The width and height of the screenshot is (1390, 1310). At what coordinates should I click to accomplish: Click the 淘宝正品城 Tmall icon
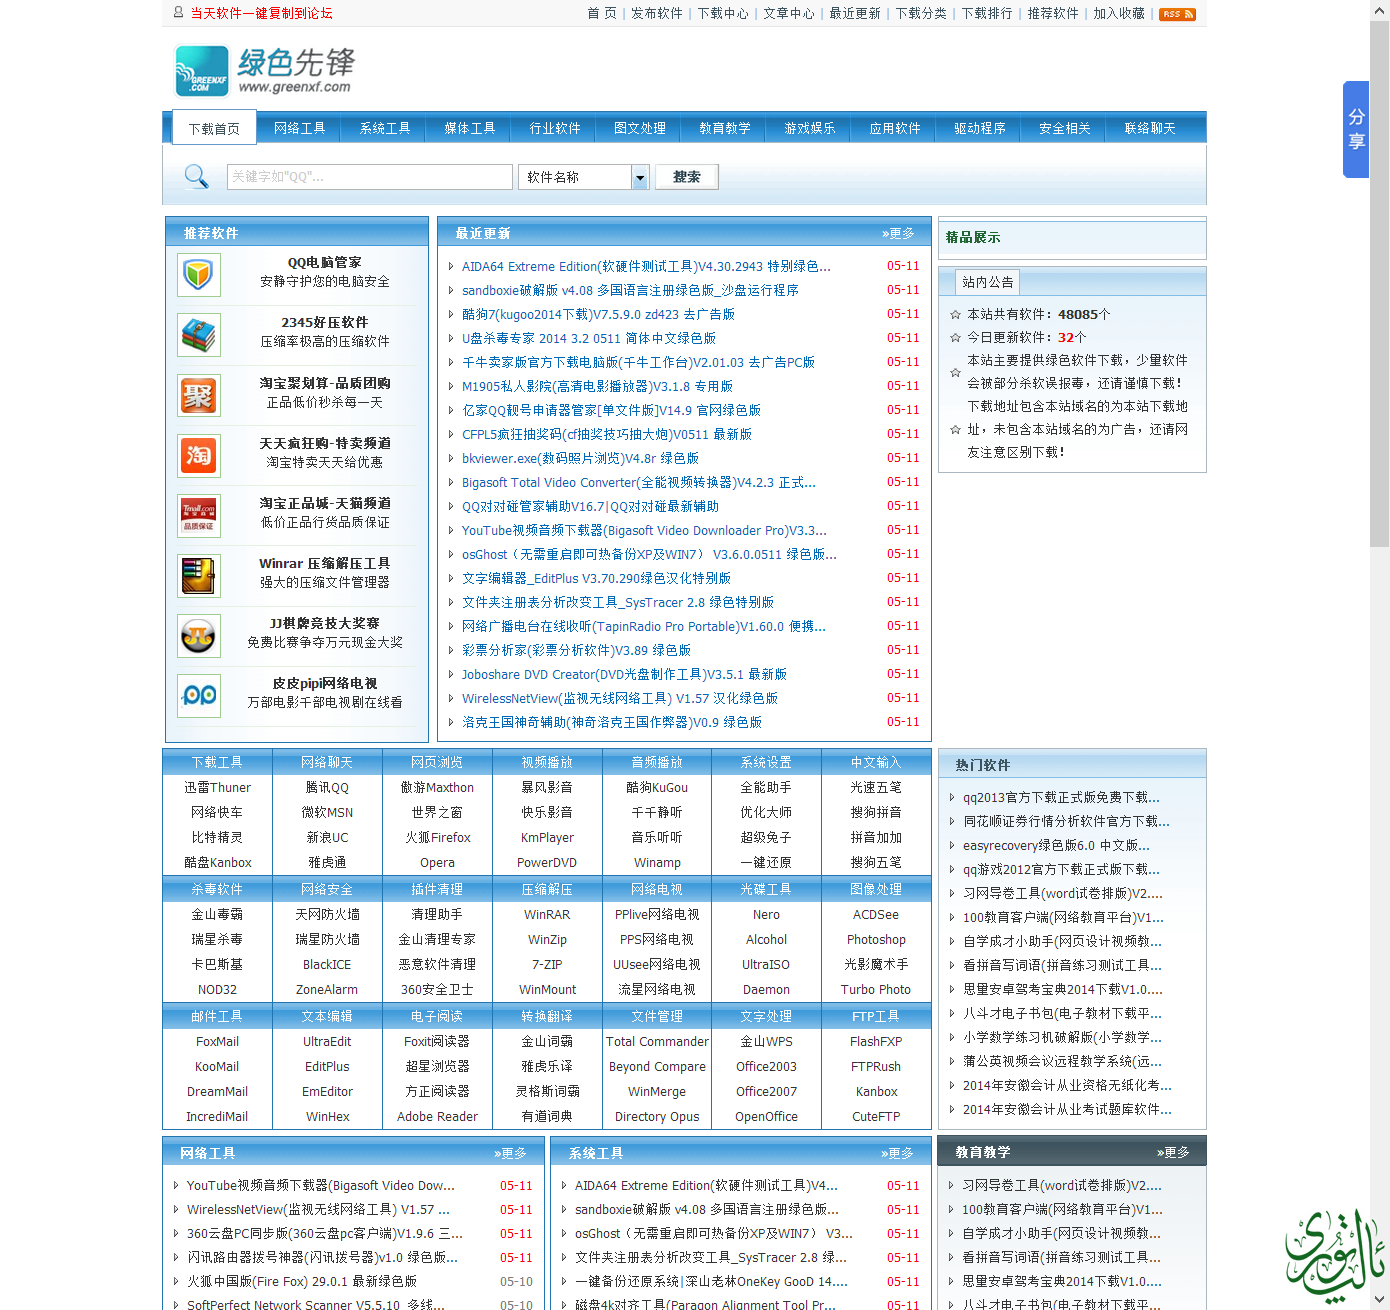[x=199, y=515]
